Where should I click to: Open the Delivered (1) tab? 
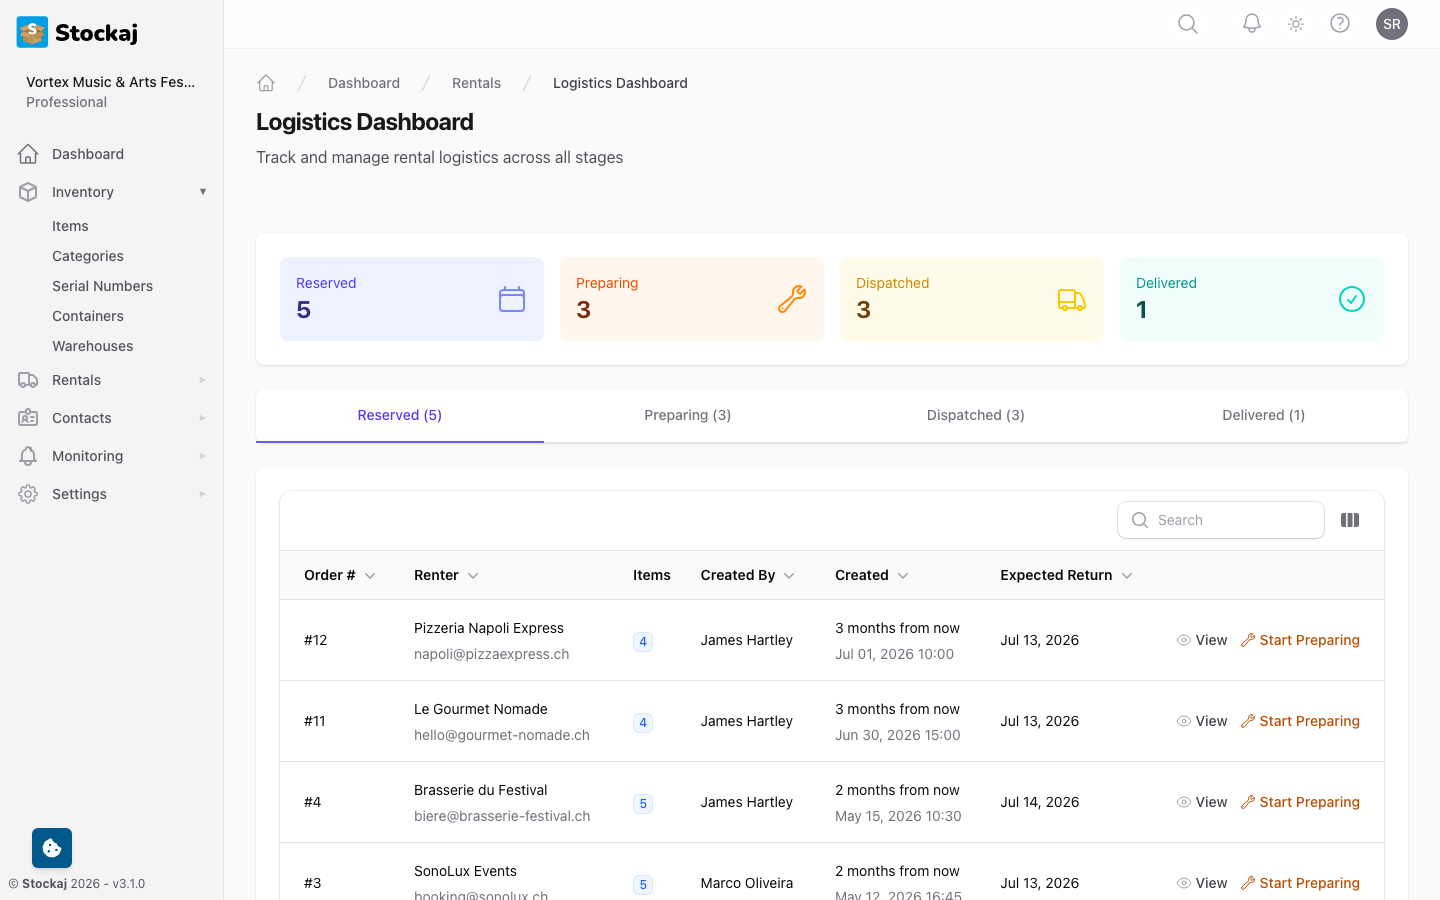[x=1263, y=415]
